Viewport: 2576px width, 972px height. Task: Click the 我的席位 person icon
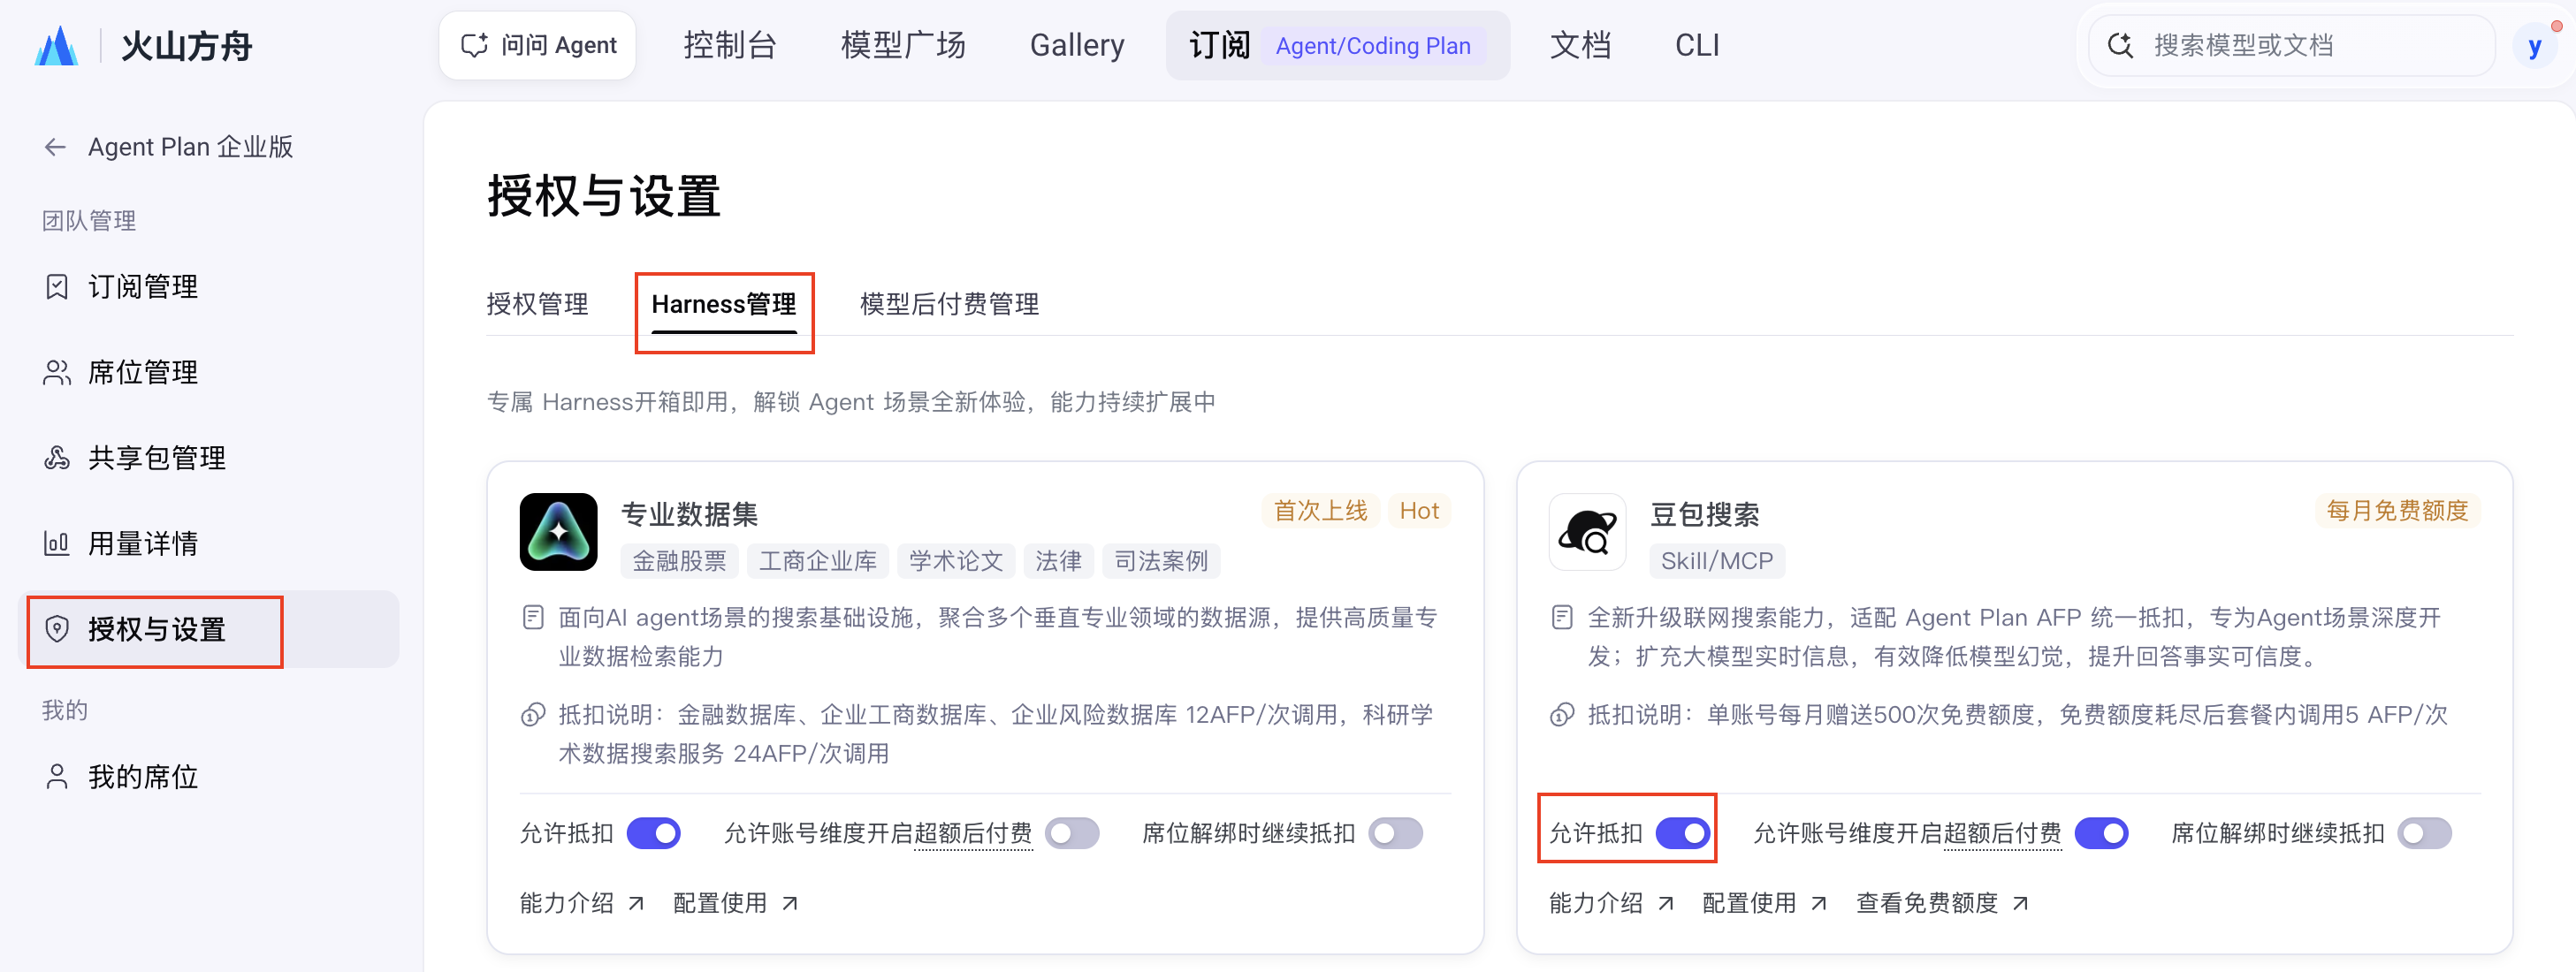(x=57, y=777)
